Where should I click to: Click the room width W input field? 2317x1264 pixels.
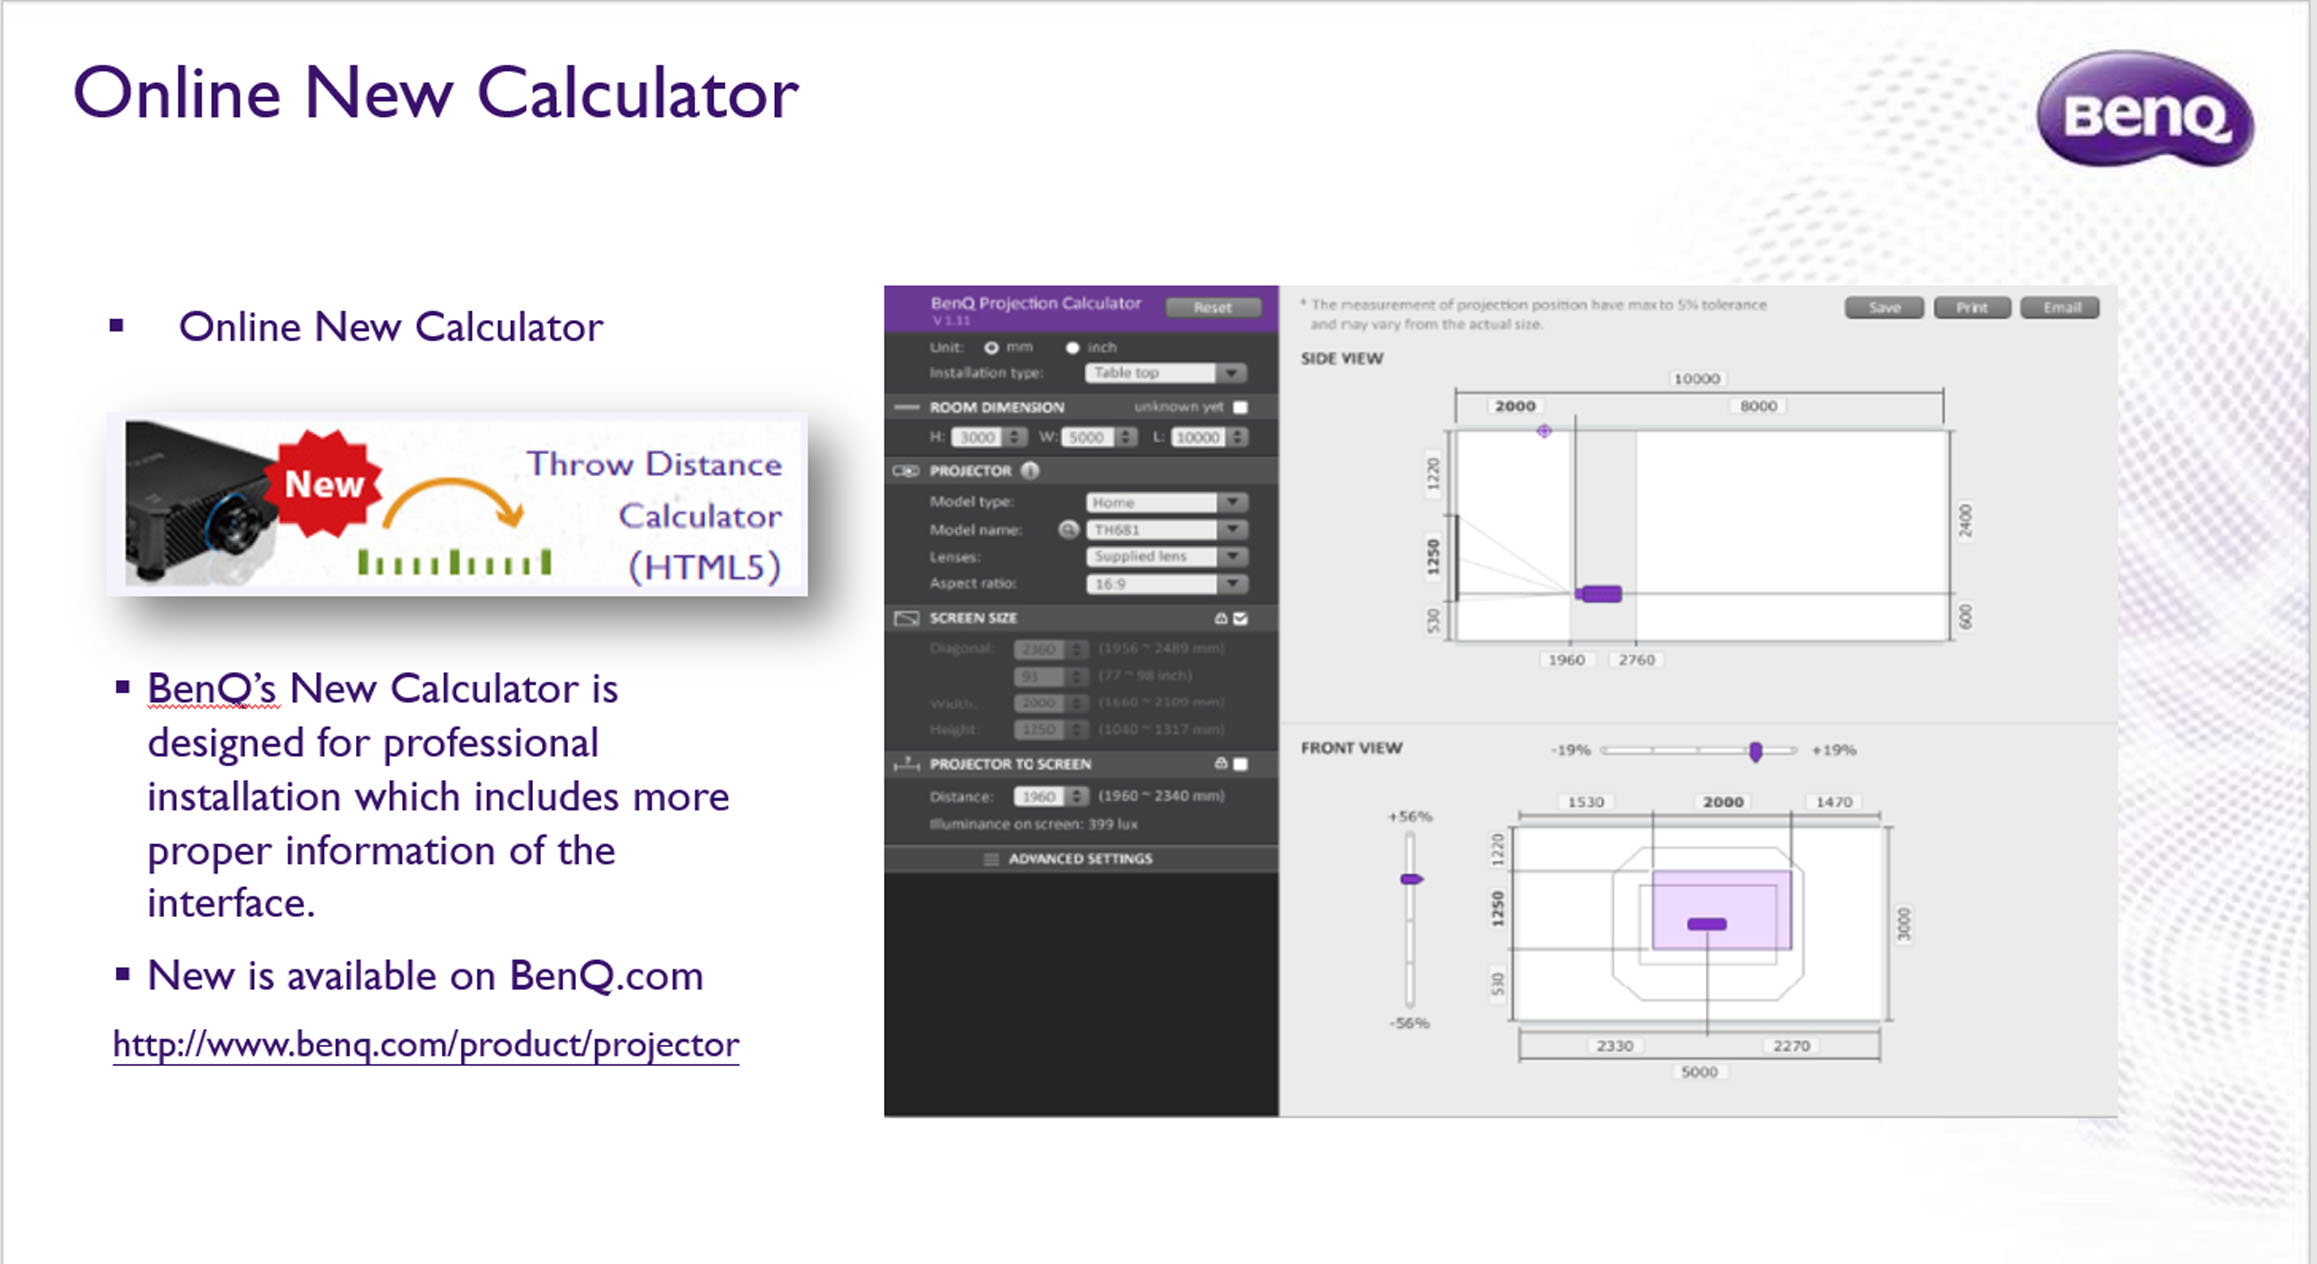point(1088,437)
